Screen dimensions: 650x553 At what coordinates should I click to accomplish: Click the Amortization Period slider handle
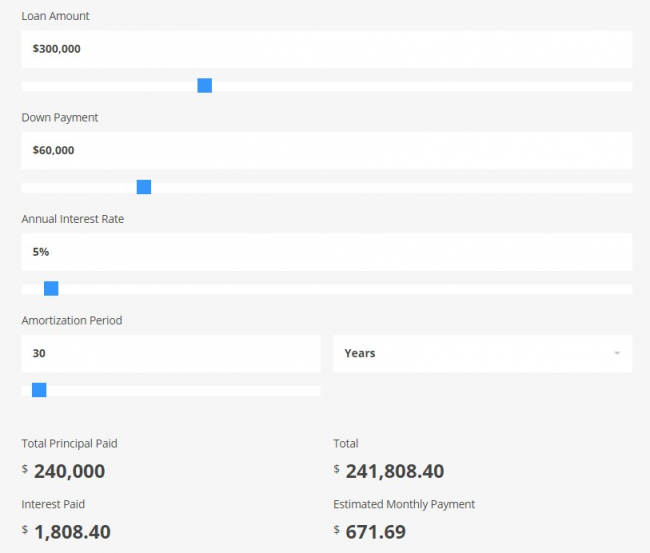39,390
